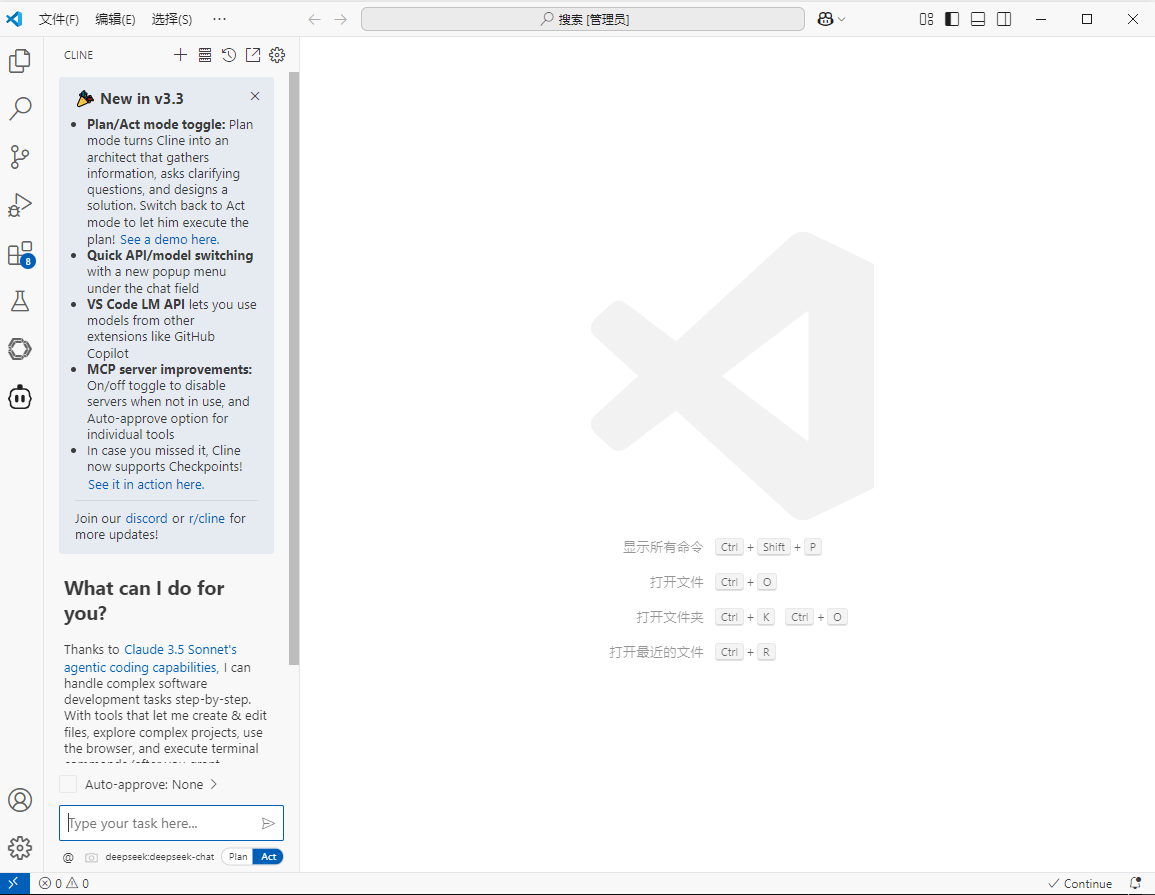Click the 'What can I do for you?' heading
The width and height of the screenshot is (1155, 895).
144,600
